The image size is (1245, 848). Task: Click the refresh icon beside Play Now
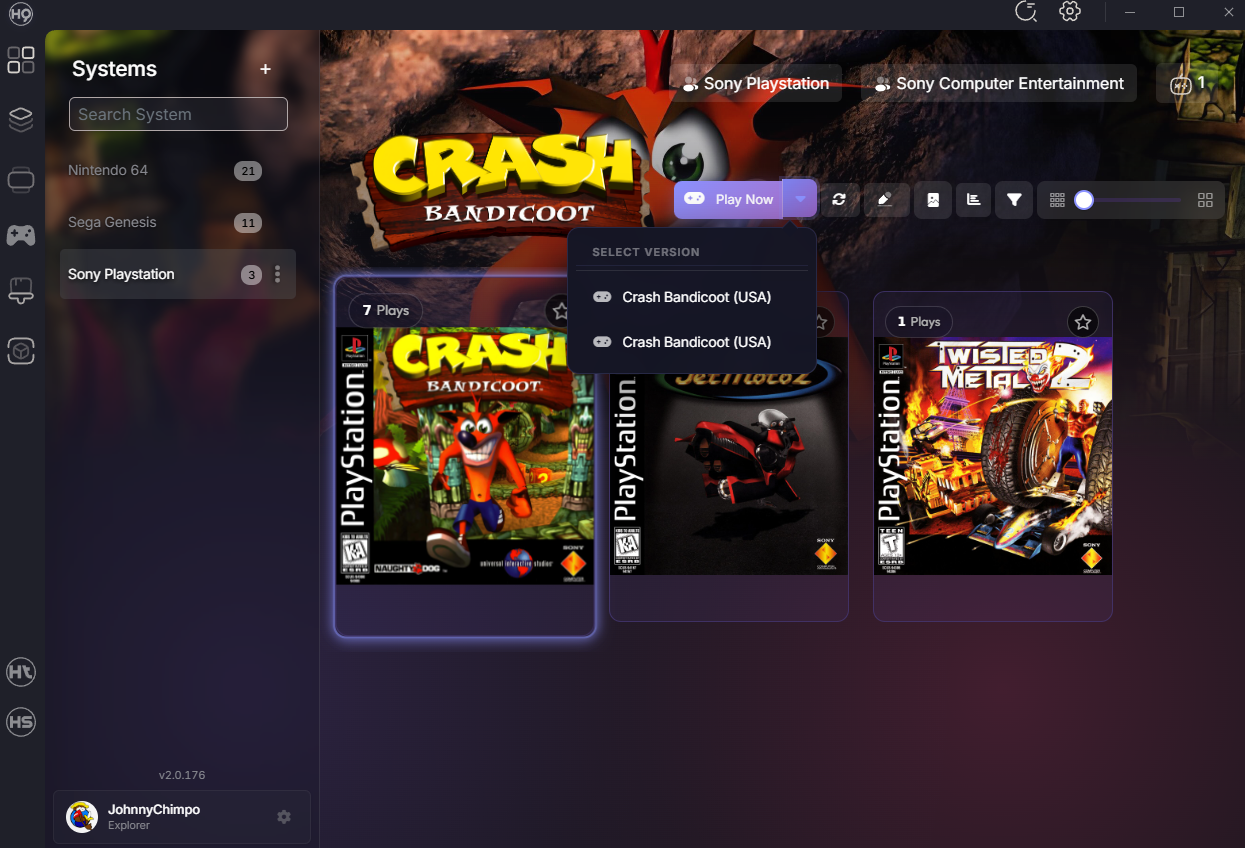(x=839, y=199)
